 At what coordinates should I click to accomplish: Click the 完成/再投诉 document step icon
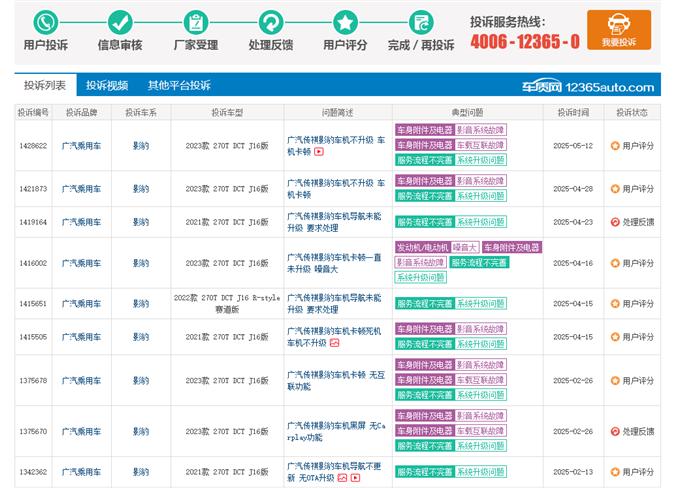click(x=421, y=22)
